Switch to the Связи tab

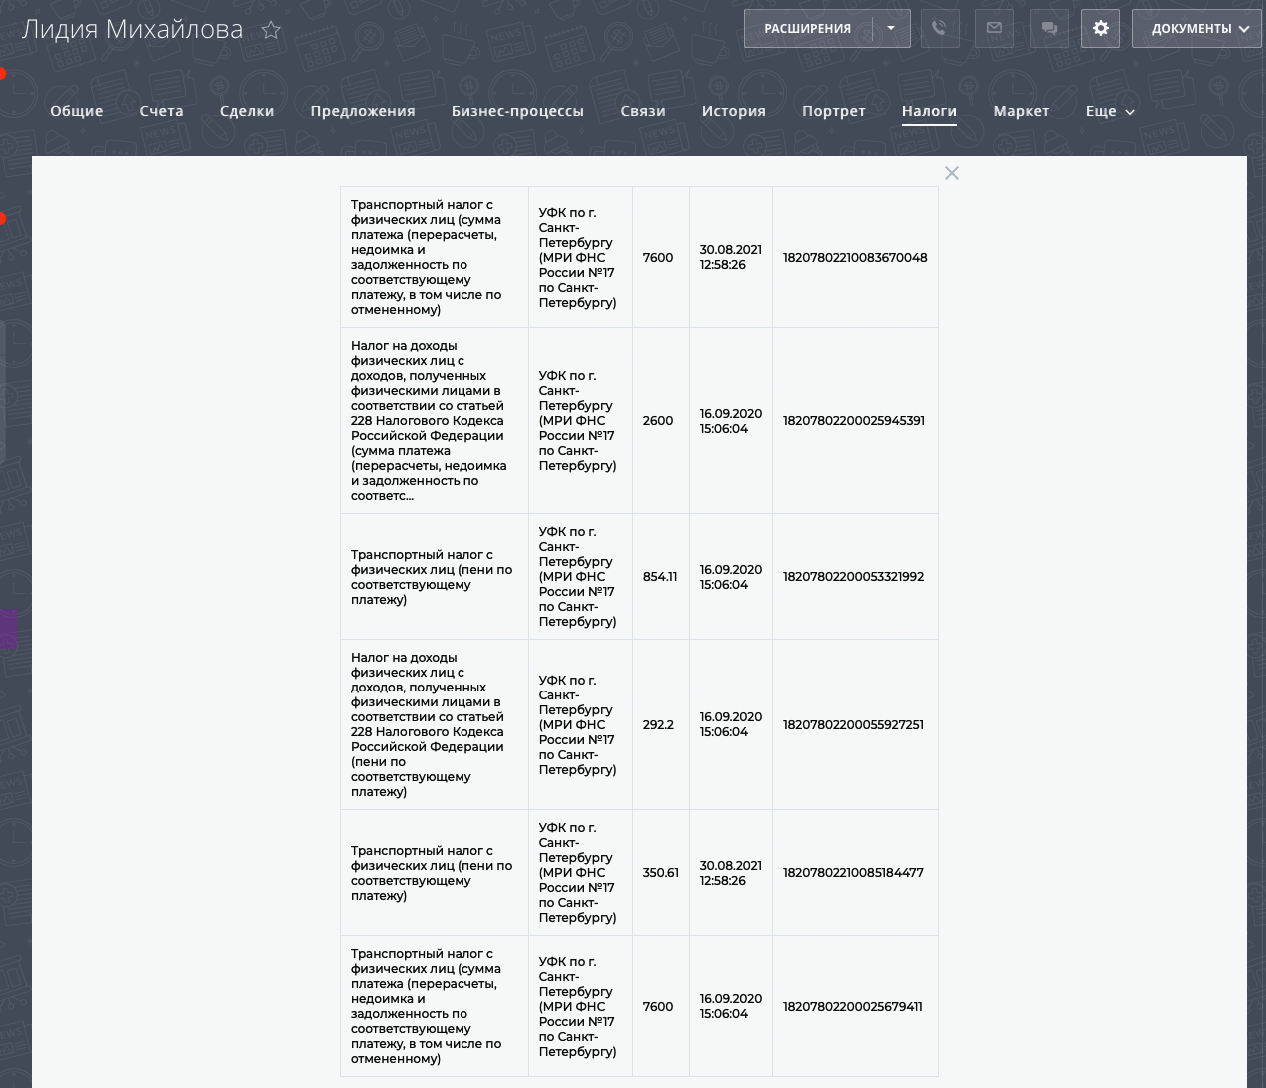[x=642, y=111]
